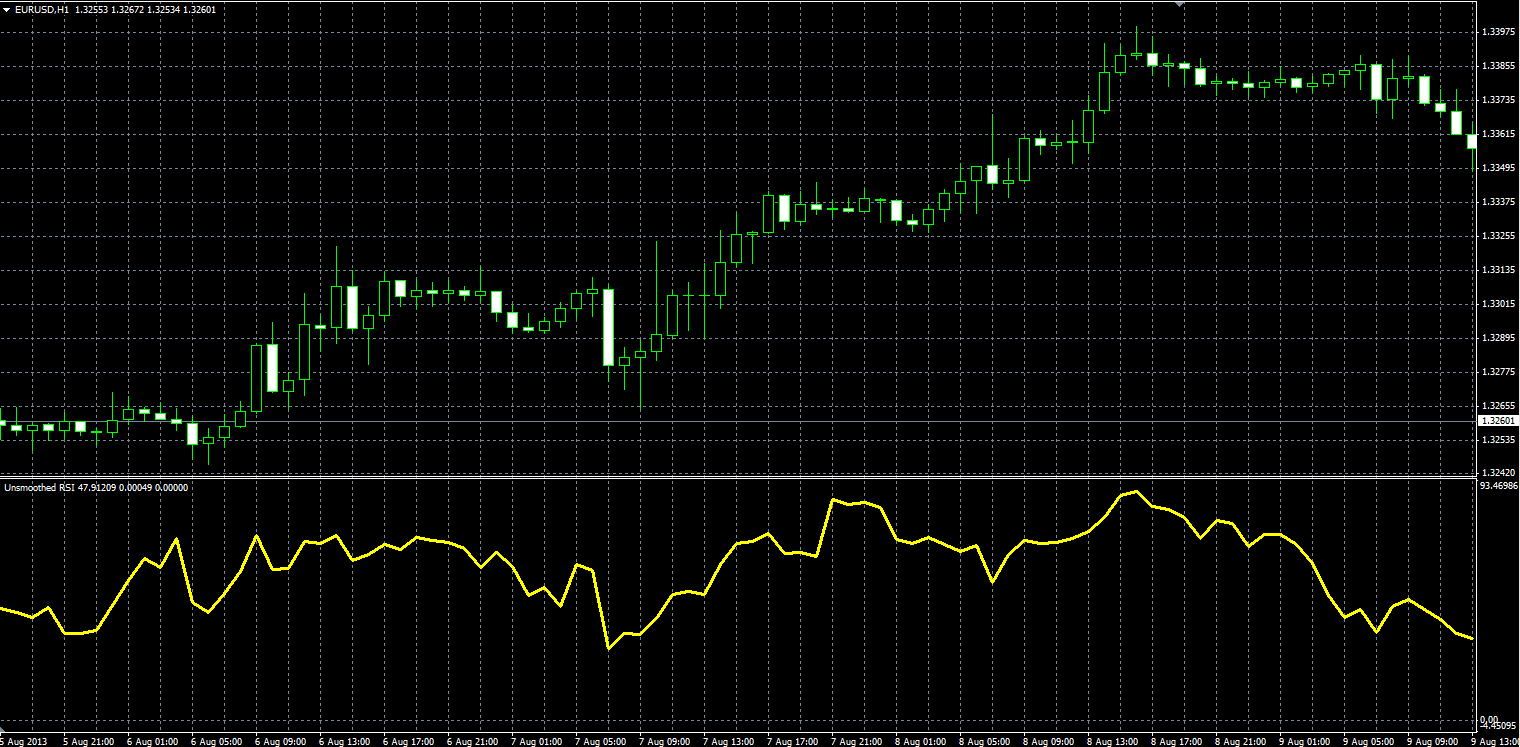Click the 5 Aug 21:00 time label

(x=87, y=741)
